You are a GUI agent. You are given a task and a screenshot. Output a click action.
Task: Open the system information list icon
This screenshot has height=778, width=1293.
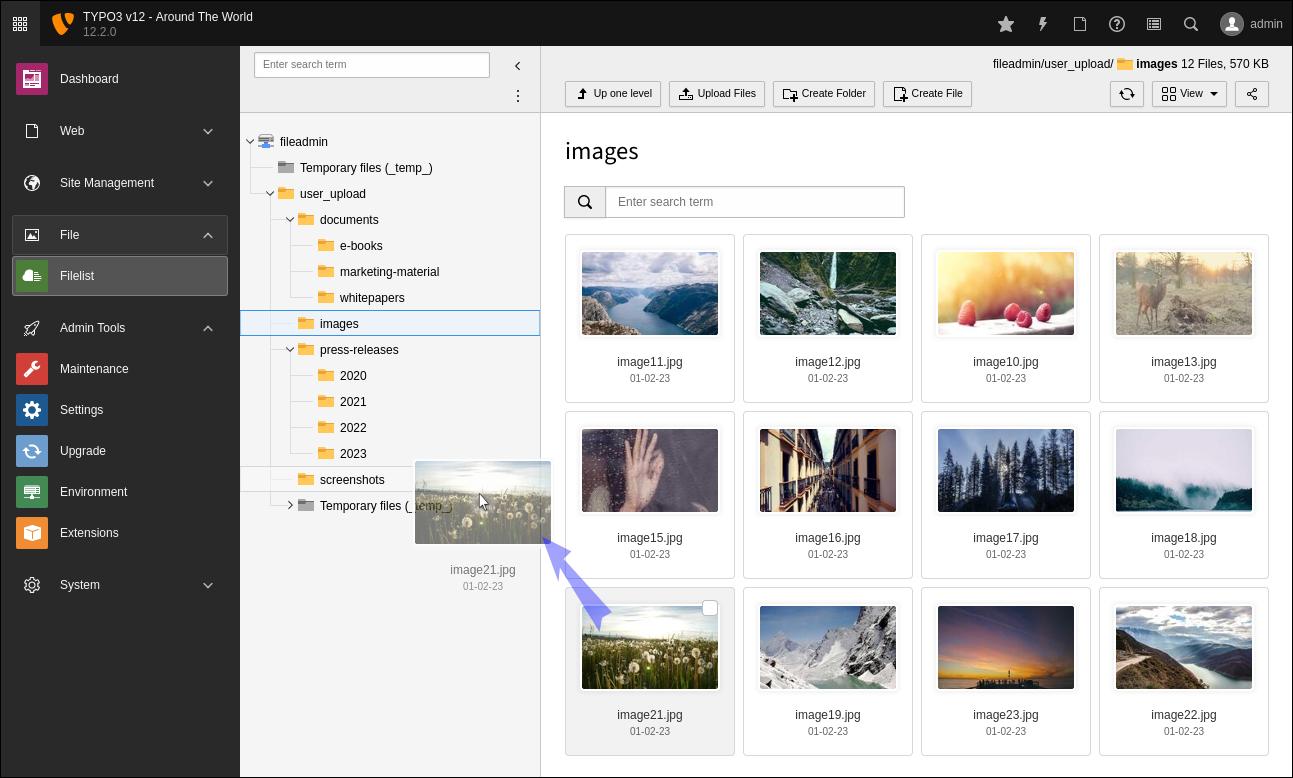coord(1153,23)
